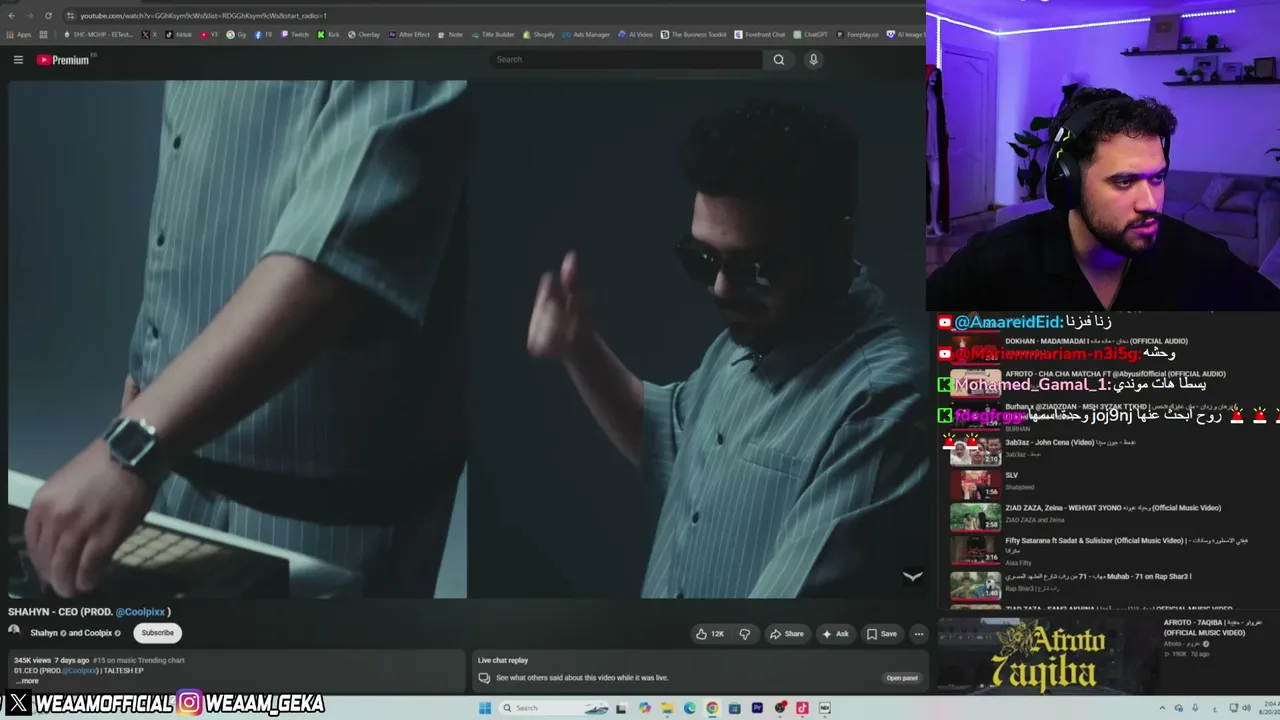Open the ChatGPT bookmark

(x=810, y=35)
